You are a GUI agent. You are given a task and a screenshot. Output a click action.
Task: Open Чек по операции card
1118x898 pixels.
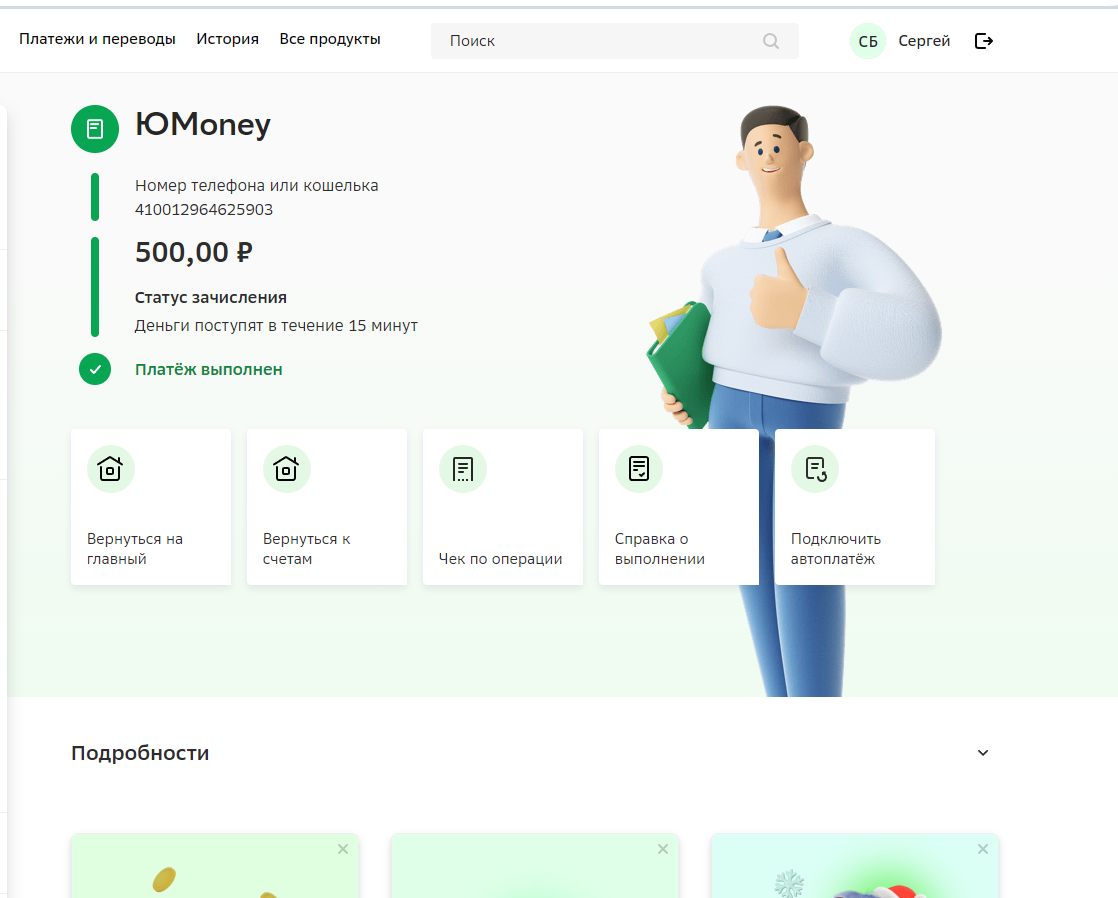(x=503, y=507)
